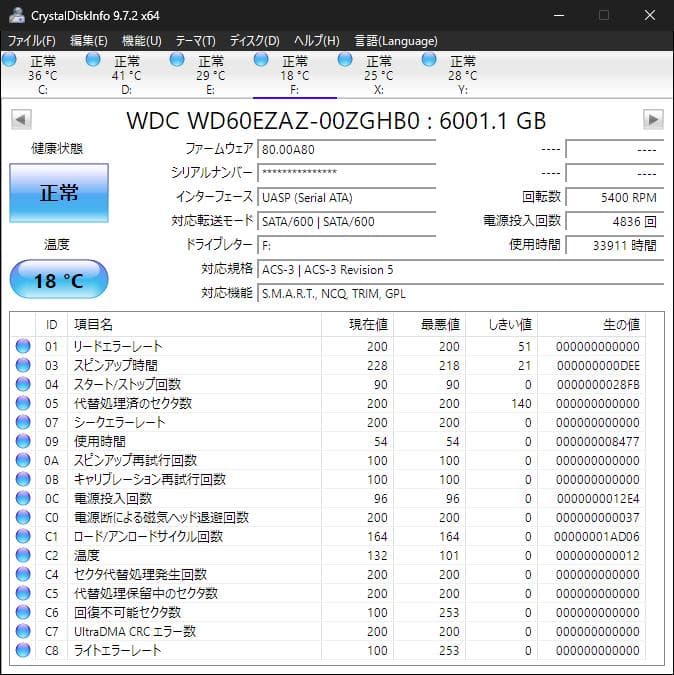This screenshot has height=675, width=674.
Task: Click status icon for 0B キャリブレーション再試行回数
Action: [23, 479]
